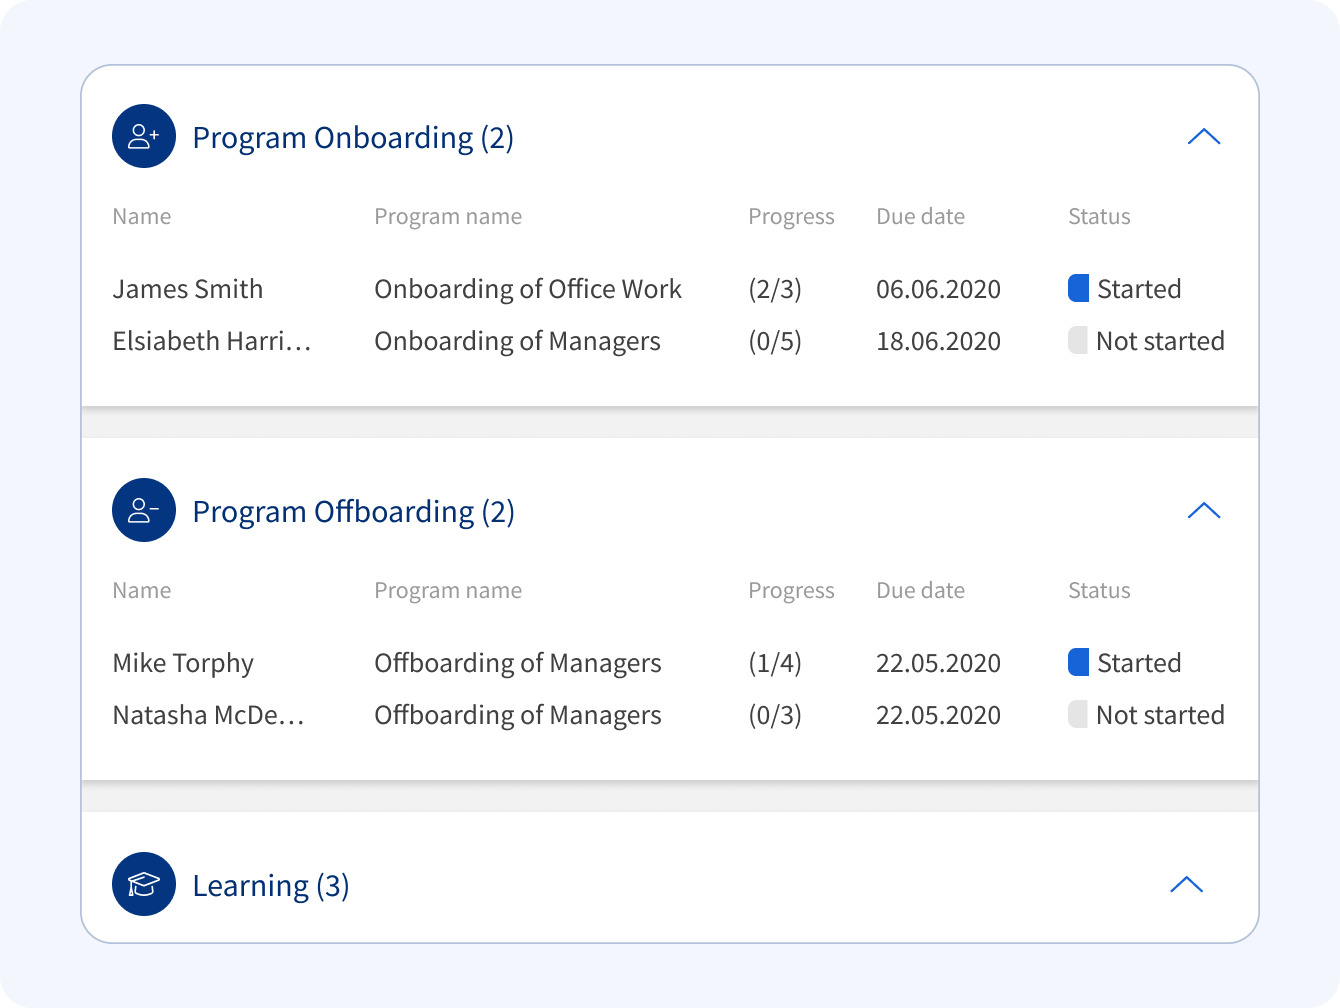Screen dimensions: 1340x1008
Task: Open the Program Onboarding (2) heading
Action: [x=353, y=137]
